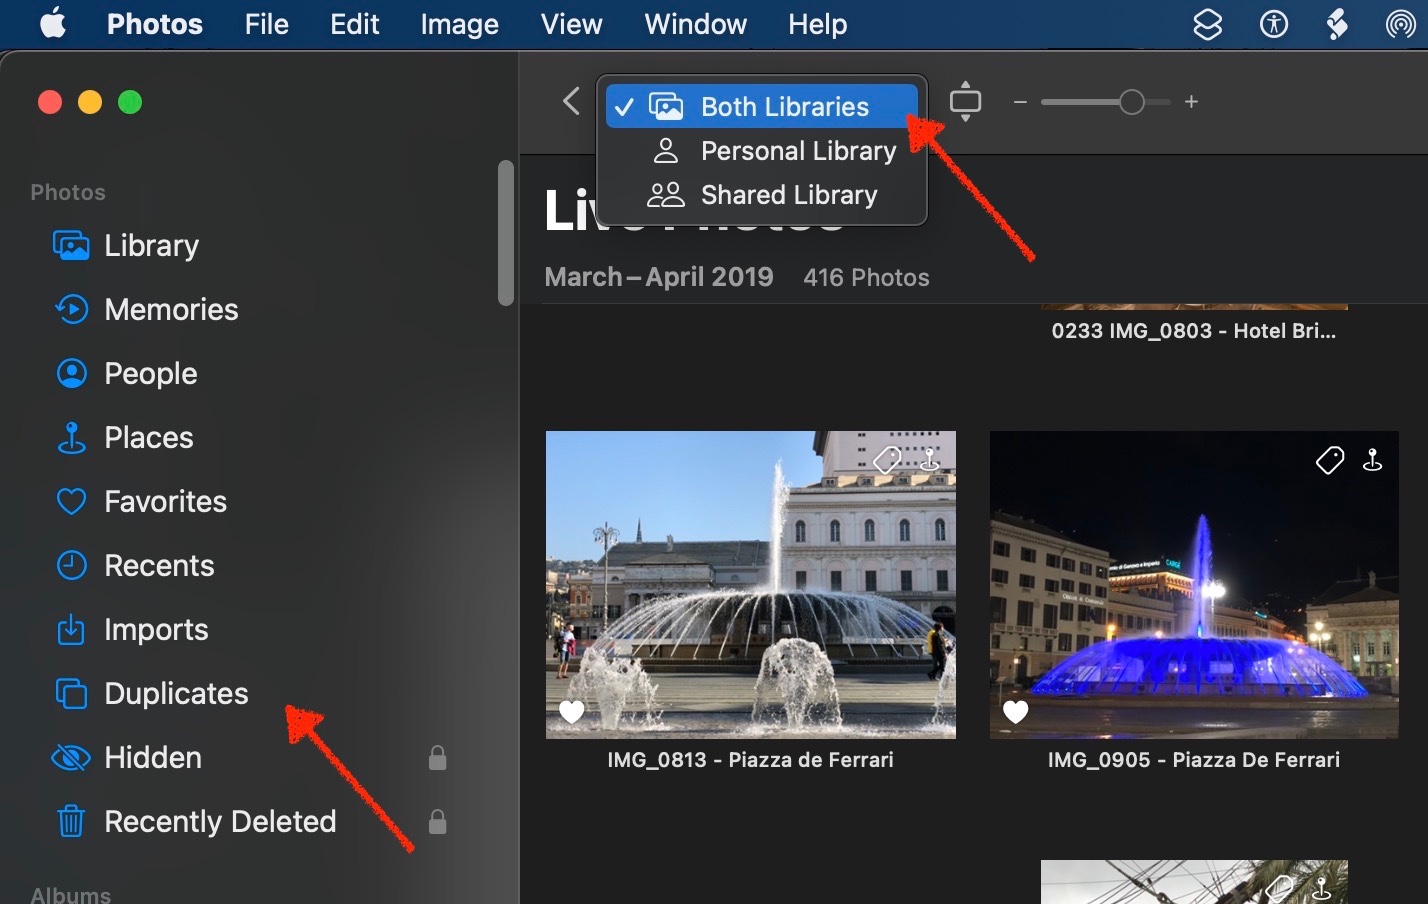Click the zoom in plus button
This screenshot has width=1428, height=904.
[1191, 102]
